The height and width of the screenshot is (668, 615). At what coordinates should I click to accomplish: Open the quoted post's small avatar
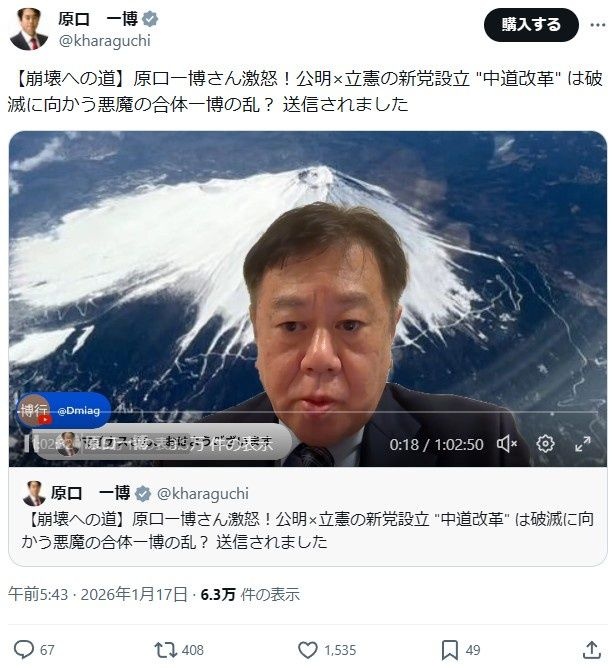coord(34,493)
